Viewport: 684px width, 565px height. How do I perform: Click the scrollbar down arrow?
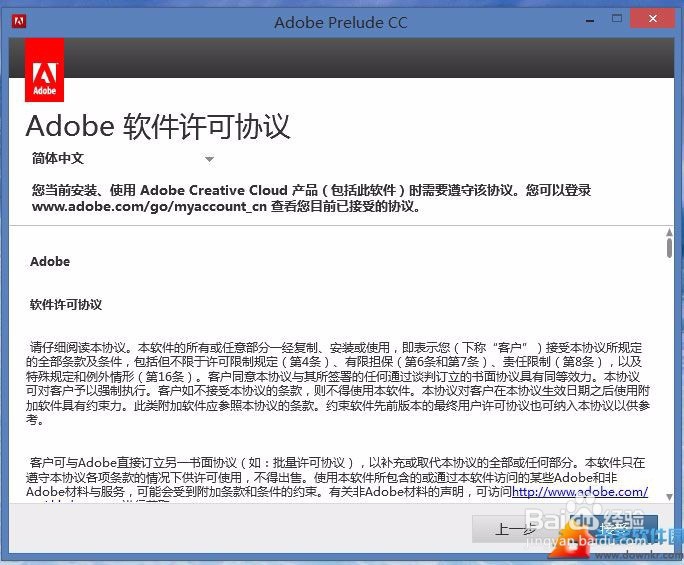point(670,497)
